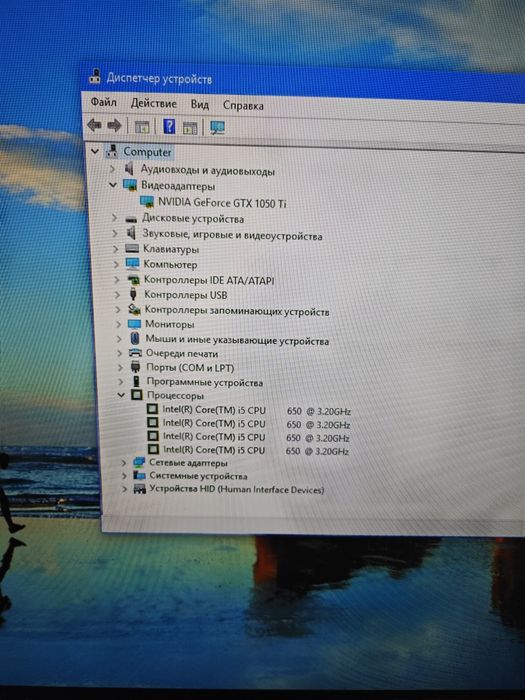Expand the Программные устройства category

[121, 382]
